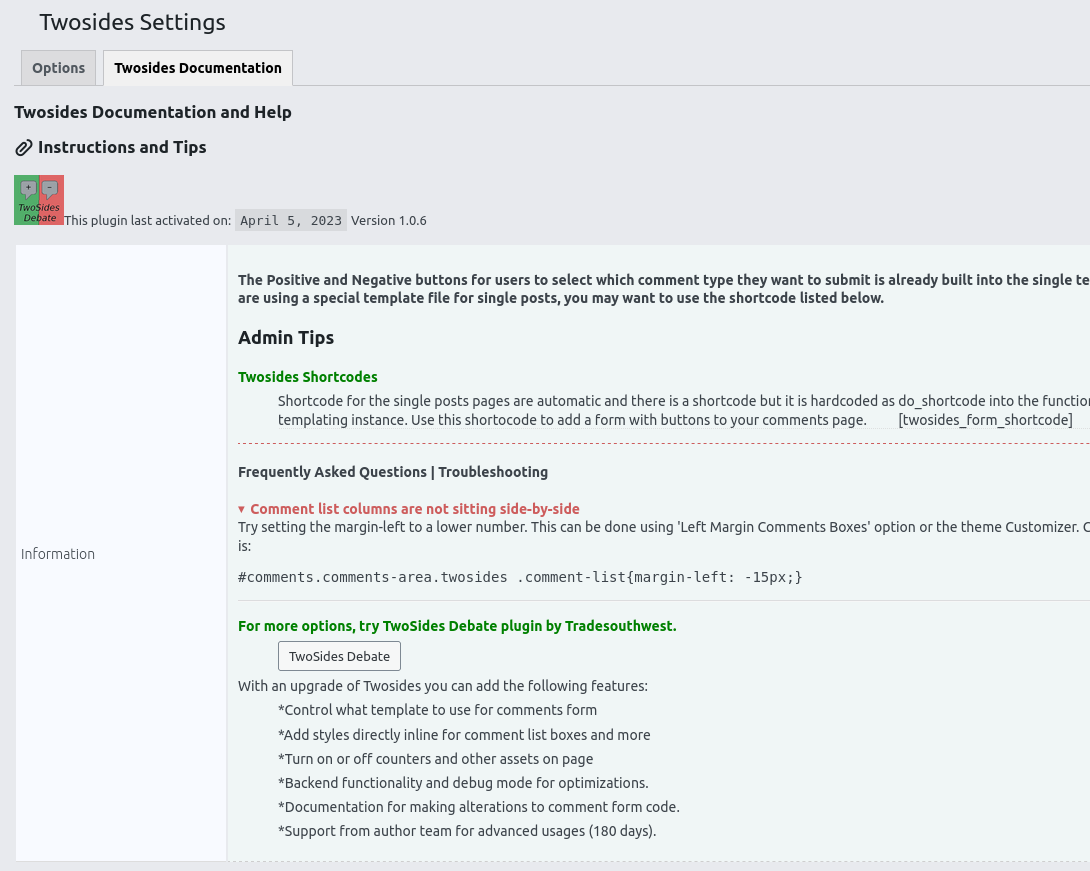Screen dimensions: 1090x871
Task: Click 'Add styles directly inline' feature line
Action: (464, 735)
